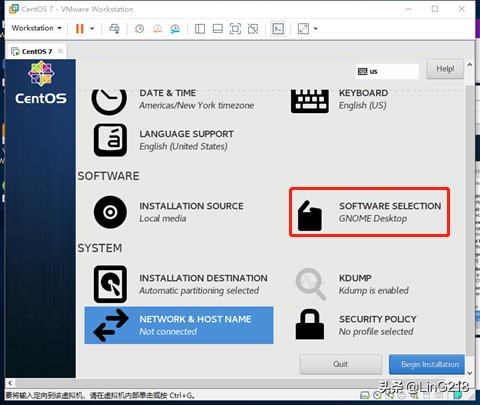Viewport: 480px width, 405px height.
Task: Click Begin Installation button
Action: (427, 364)
